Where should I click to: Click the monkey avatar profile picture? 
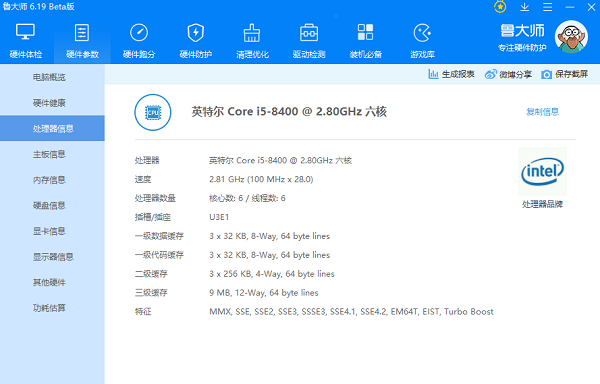[571, 37]
